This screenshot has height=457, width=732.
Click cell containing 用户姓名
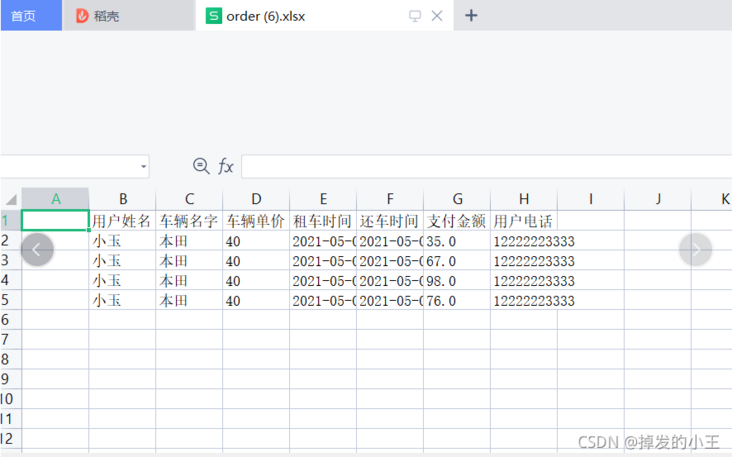pyautogui.click(x=122, y=221)
